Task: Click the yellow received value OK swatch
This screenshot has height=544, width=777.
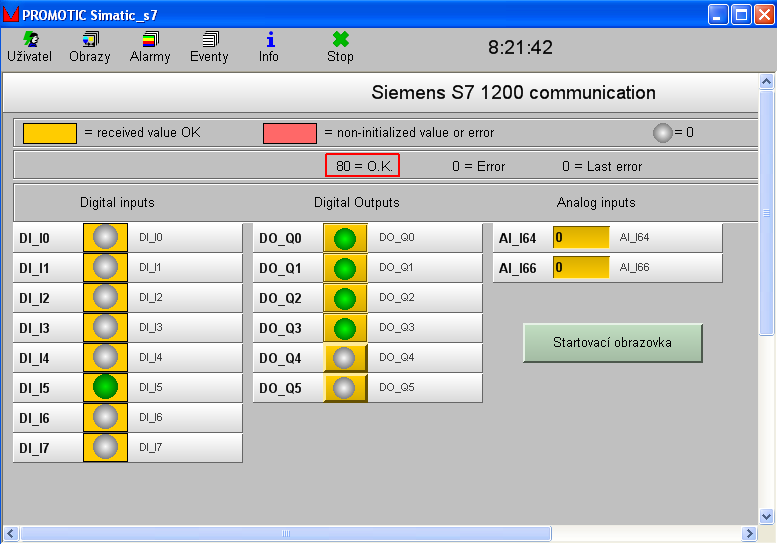Action: point(50,133)
